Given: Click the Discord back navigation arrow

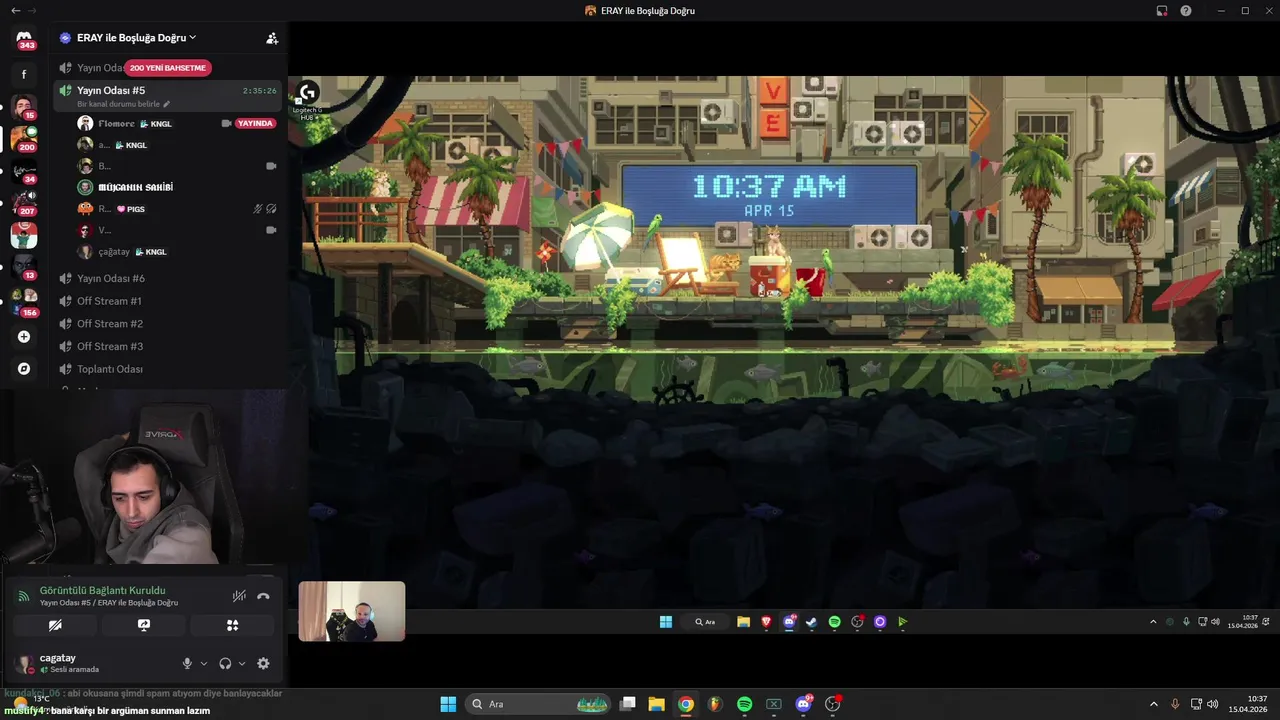Looking at the screenshot, I should [15, 10].
